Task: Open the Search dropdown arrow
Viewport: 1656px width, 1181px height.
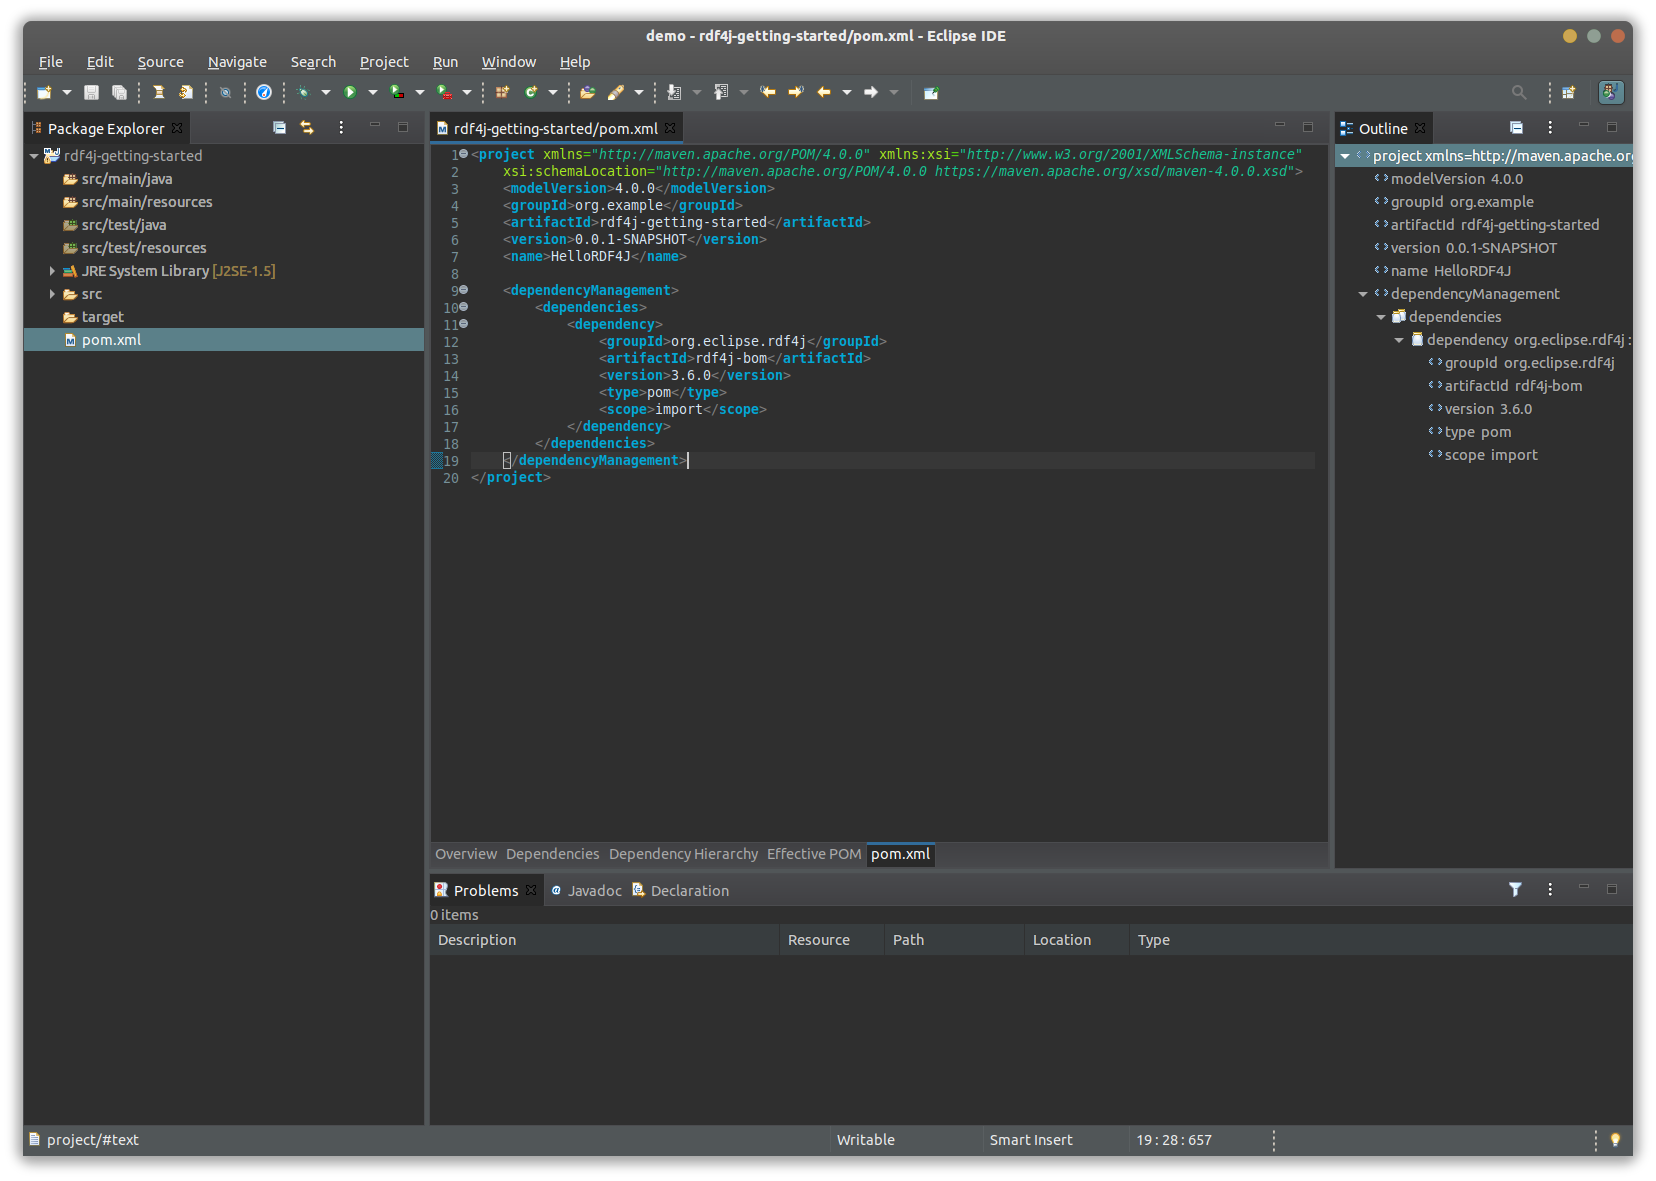Action: 639,93
